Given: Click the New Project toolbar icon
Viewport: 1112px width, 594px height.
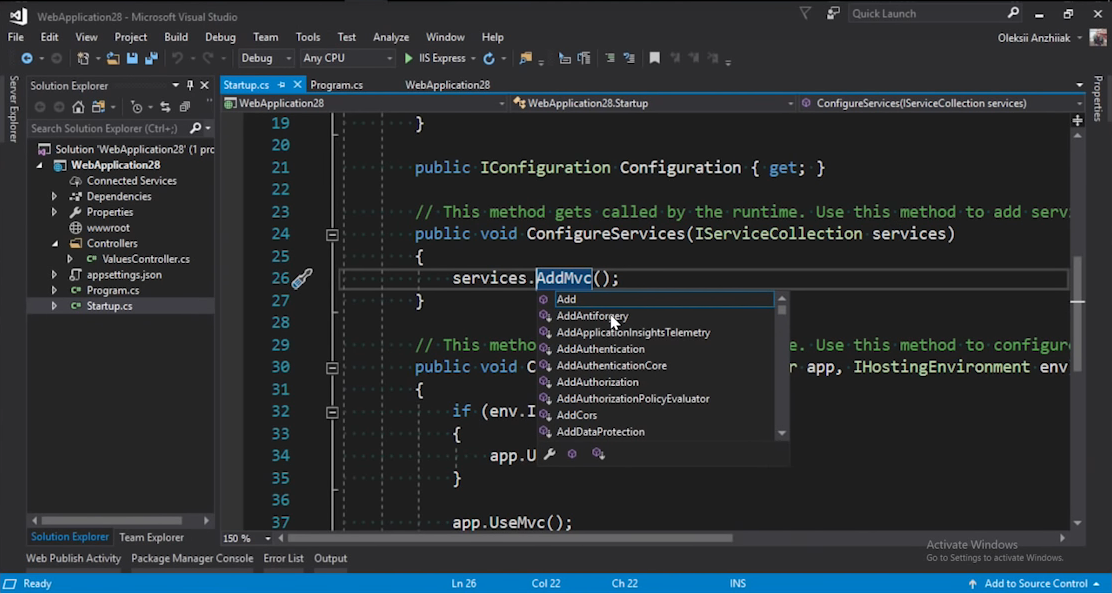Looking at the screenshot, I should point(83,58).
